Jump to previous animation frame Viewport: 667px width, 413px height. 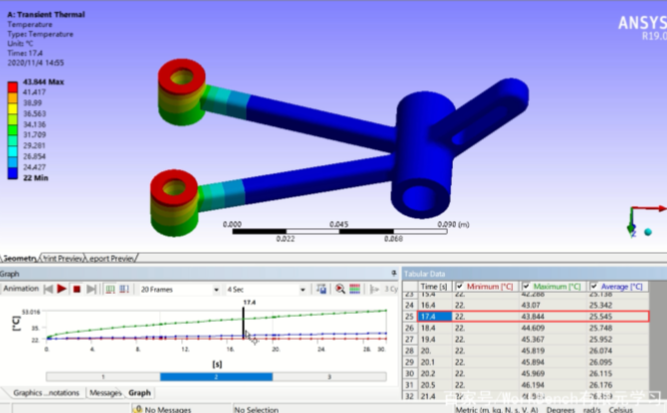click(47, 289)
